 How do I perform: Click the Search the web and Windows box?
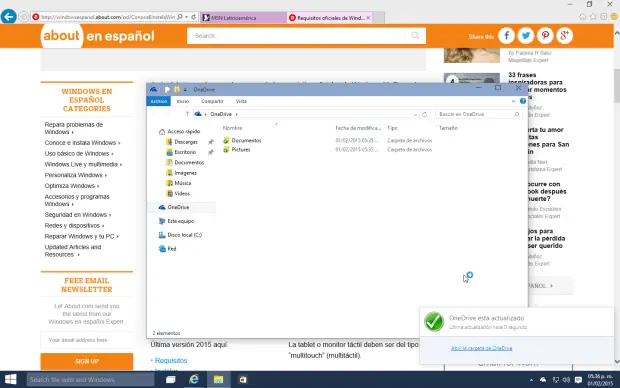(x=90, y=380)
